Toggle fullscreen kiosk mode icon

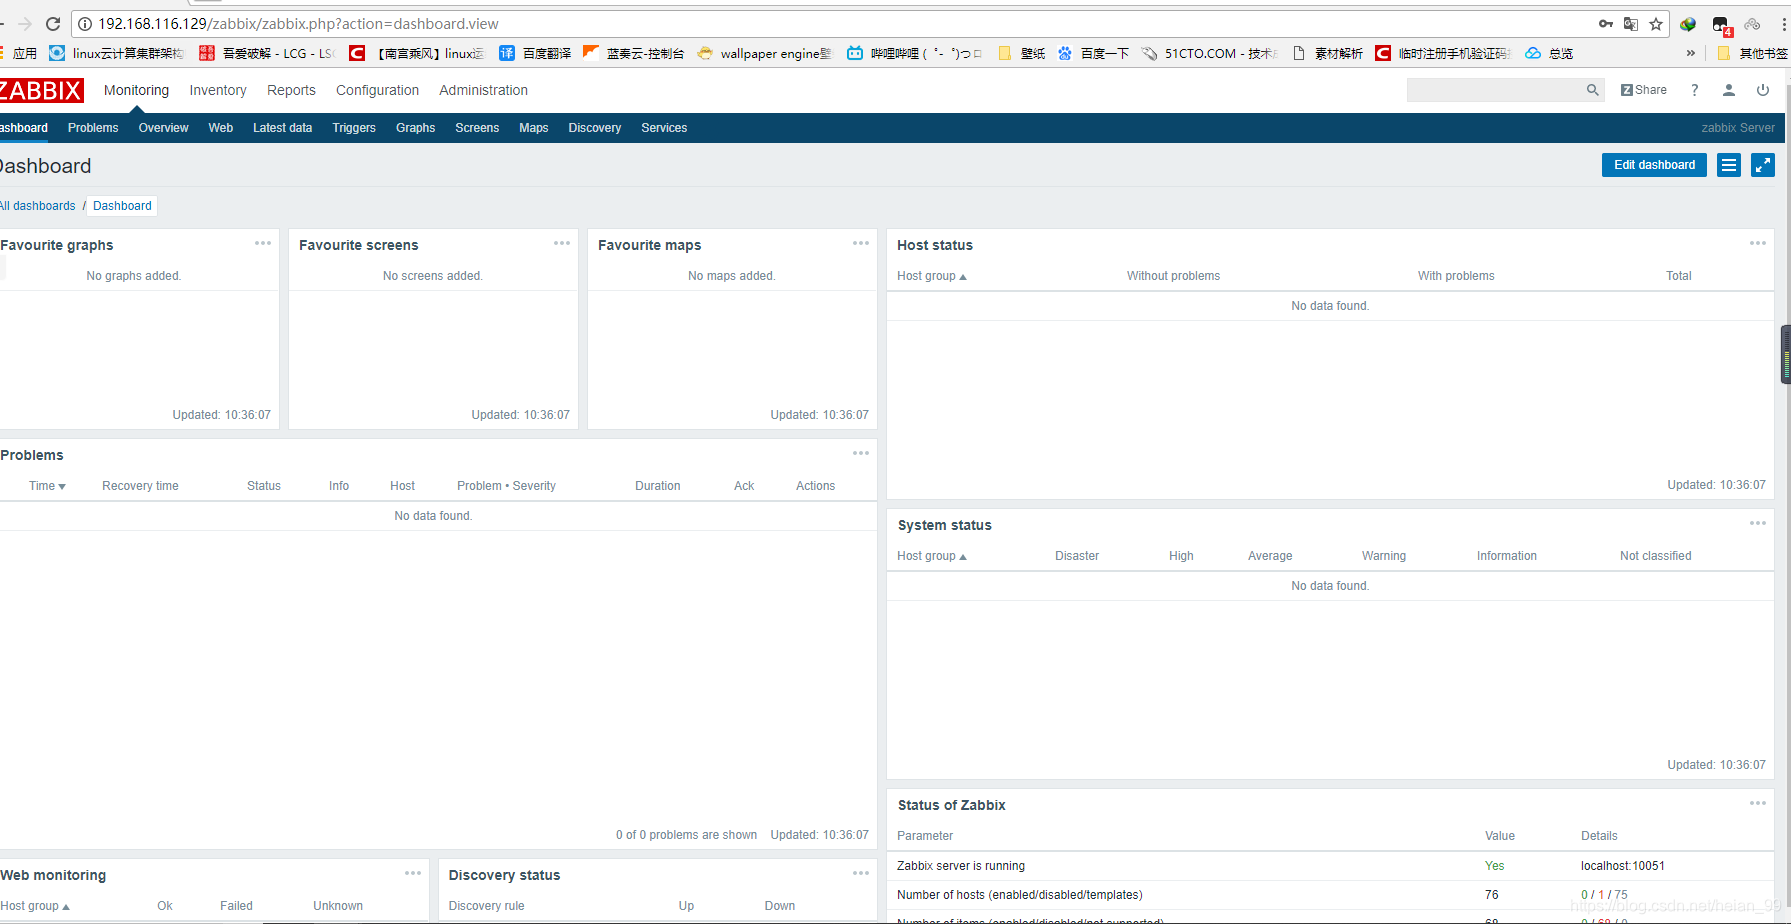1763,165
